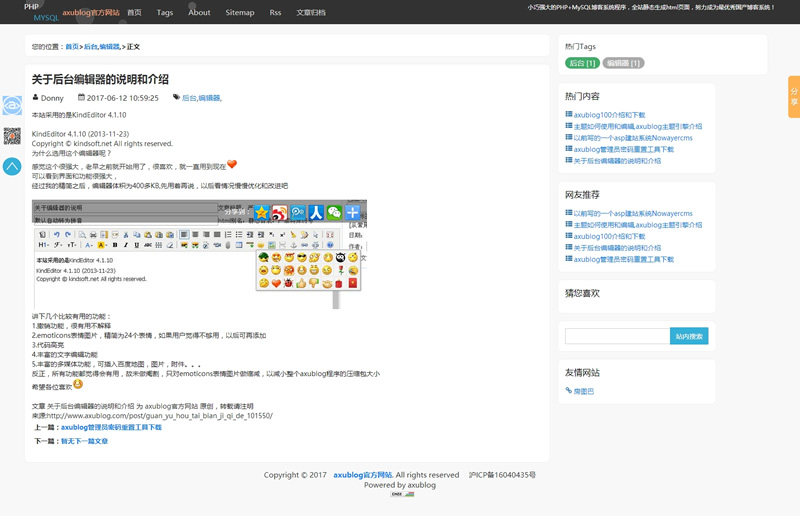This screenshot has height=516, width=800.
Task: Open more share options plus icon
Action: pyautogui.click(x=353, y=212)
